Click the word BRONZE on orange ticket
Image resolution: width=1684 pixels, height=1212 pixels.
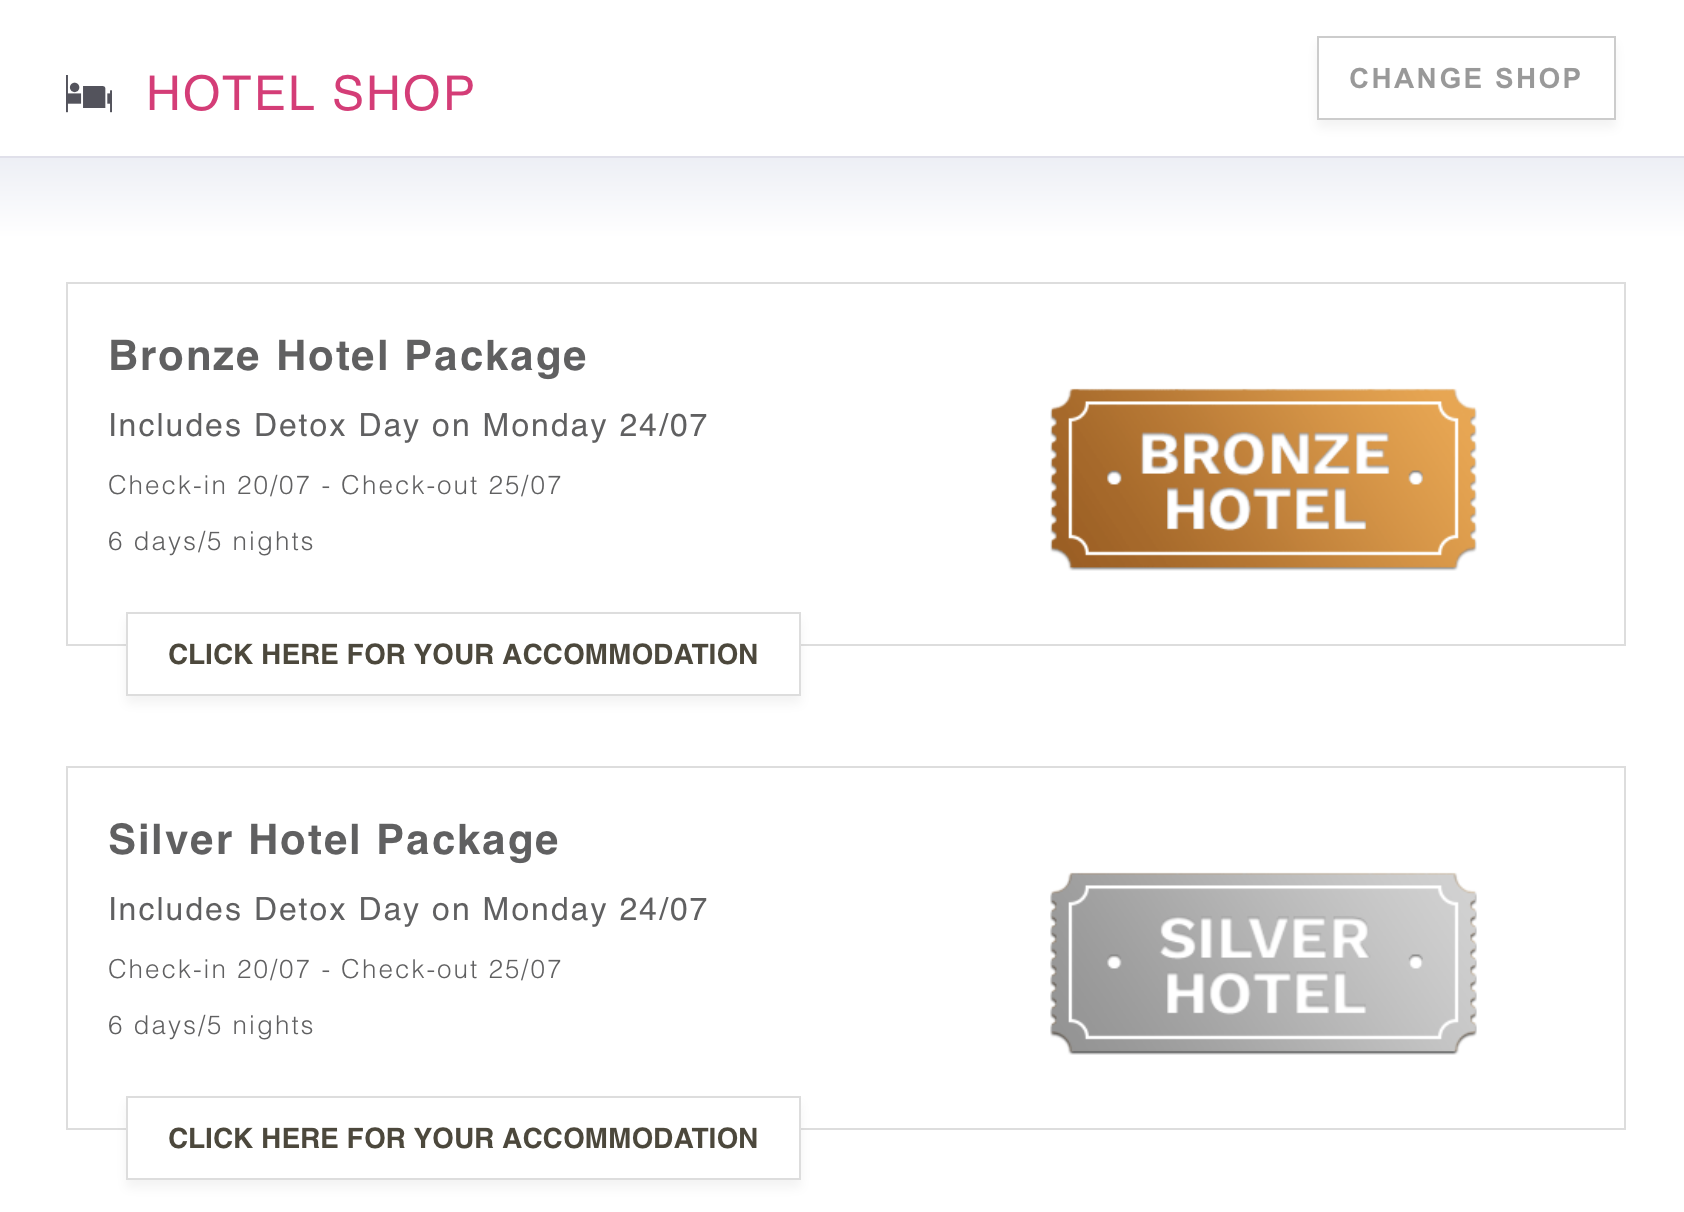1265,454
